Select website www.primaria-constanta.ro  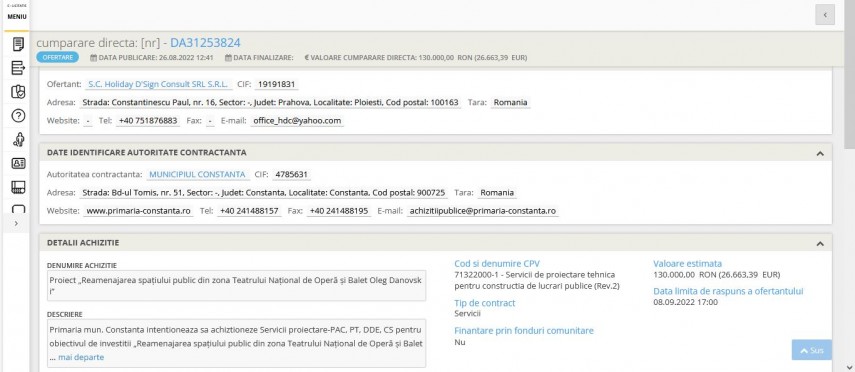coord(138,211)
